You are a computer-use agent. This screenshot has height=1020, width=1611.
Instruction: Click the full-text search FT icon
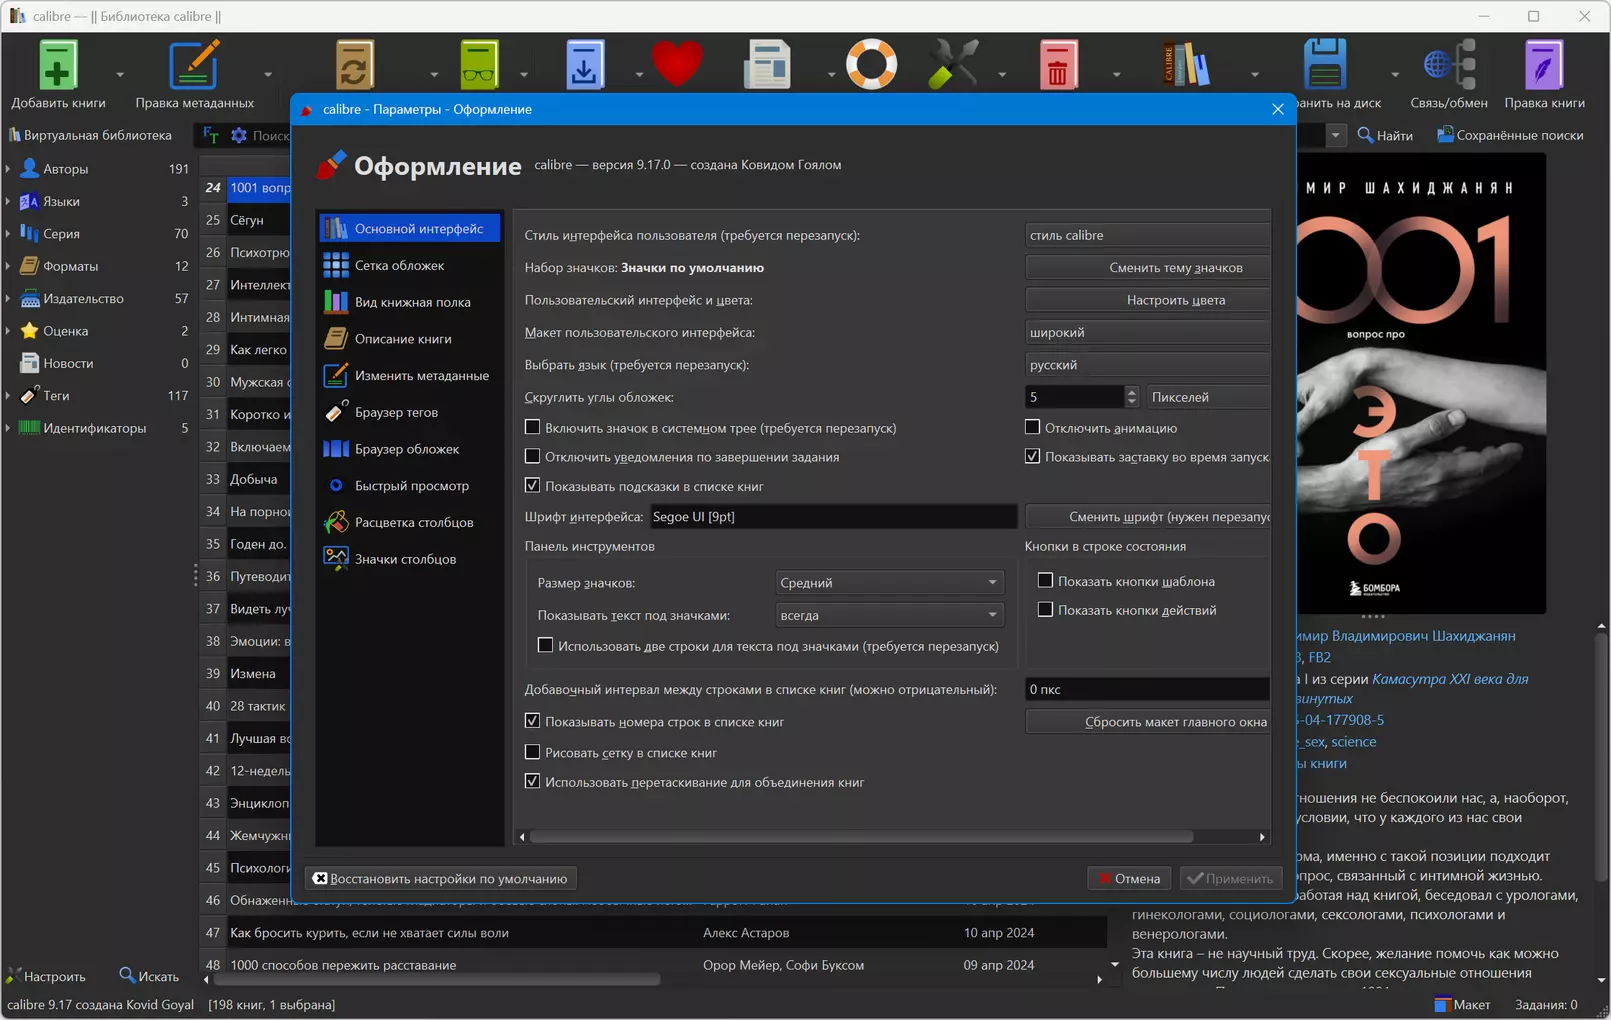coord(211,135)
